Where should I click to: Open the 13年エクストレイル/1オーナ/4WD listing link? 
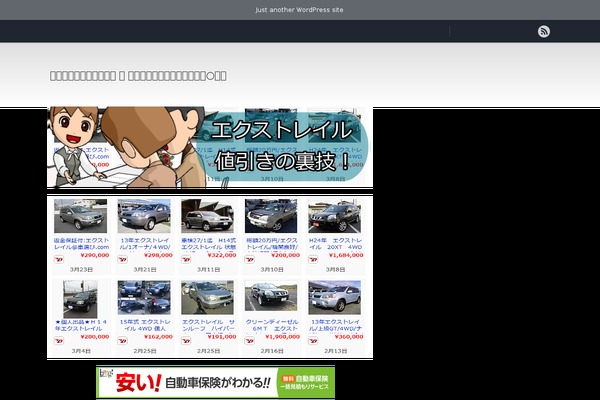click(x=145, y=244)
